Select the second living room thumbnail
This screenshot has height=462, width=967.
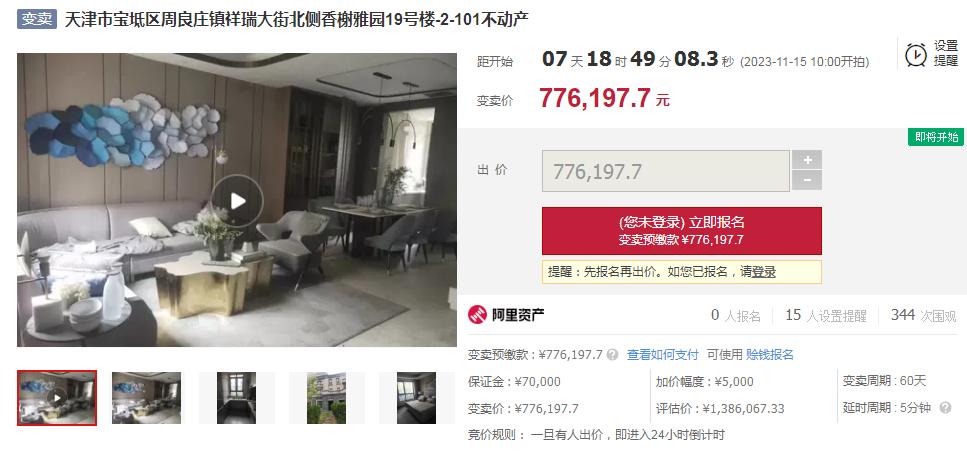pyautogui.click(x=146, y=398)
